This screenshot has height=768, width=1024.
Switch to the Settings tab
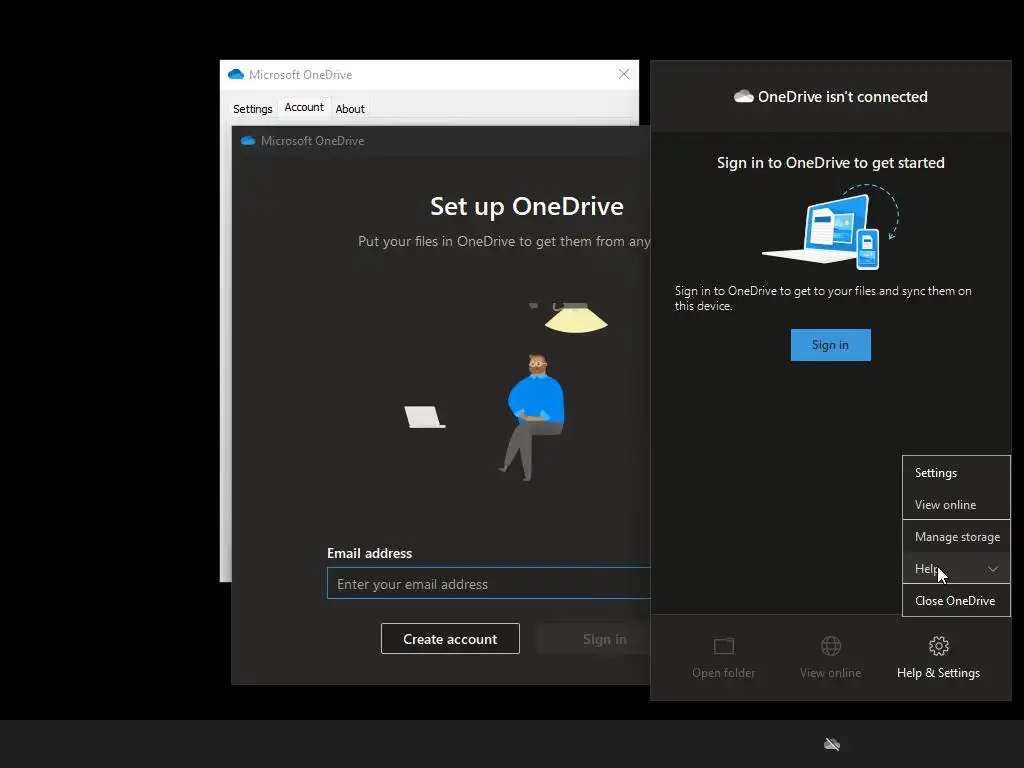pos(253,108)
